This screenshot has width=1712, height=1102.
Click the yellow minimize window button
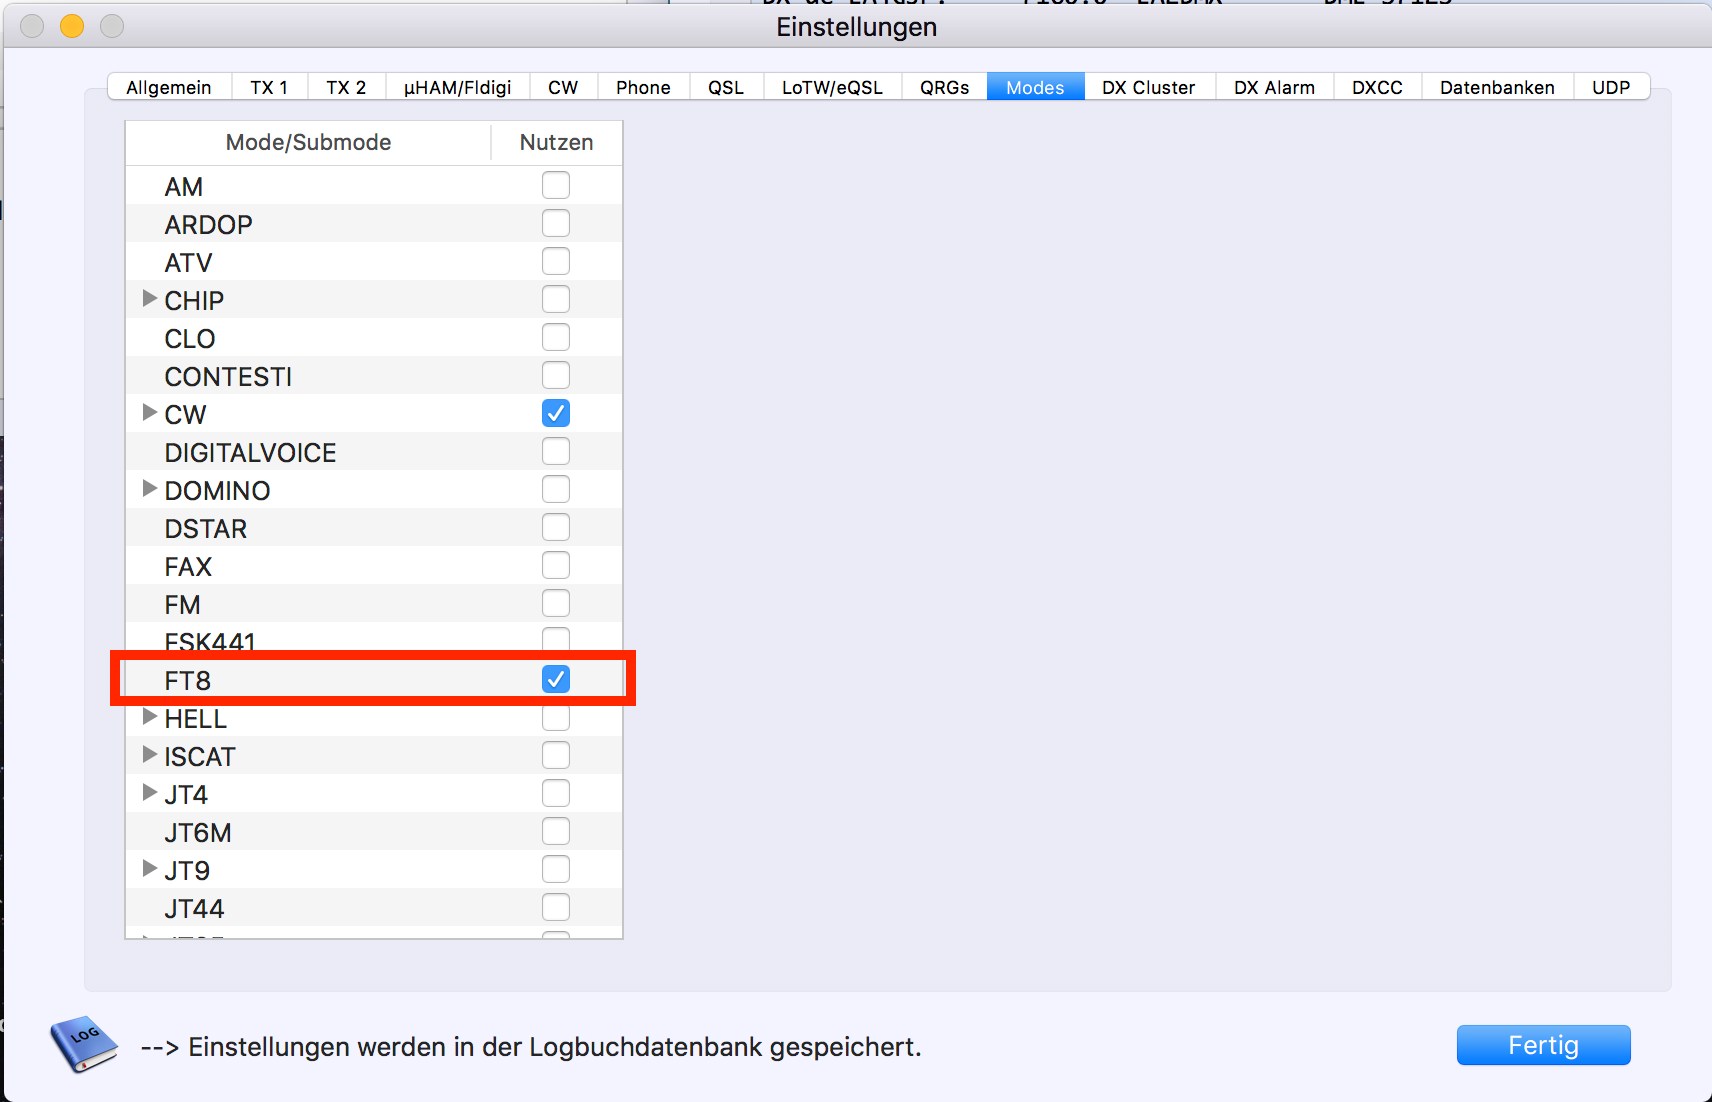[x=72, y=26]
